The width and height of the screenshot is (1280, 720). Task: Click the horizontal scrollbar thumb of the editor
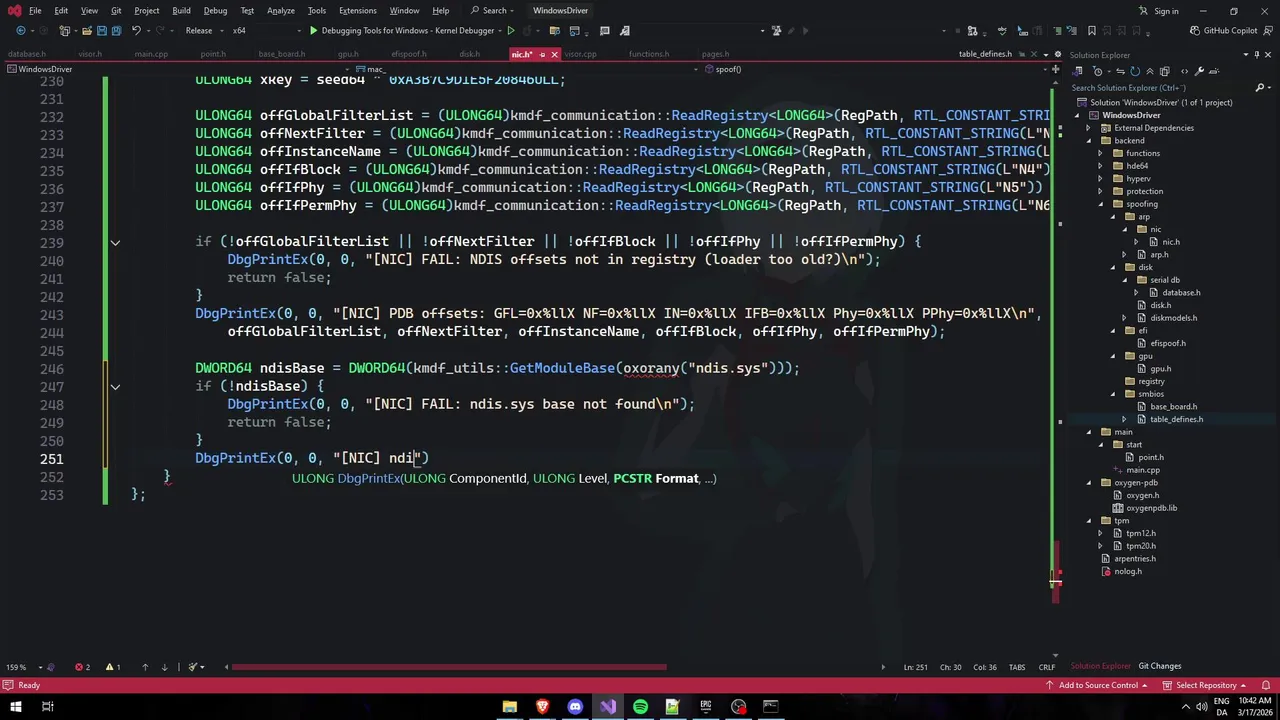pyautogui.click(x=449, y=667)
